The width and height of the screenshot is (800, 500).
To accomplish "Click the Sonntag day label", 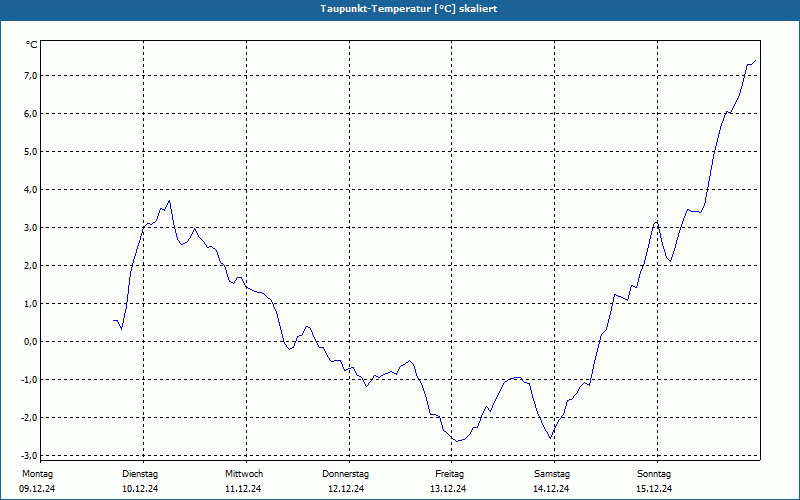I will coord(654,474).
